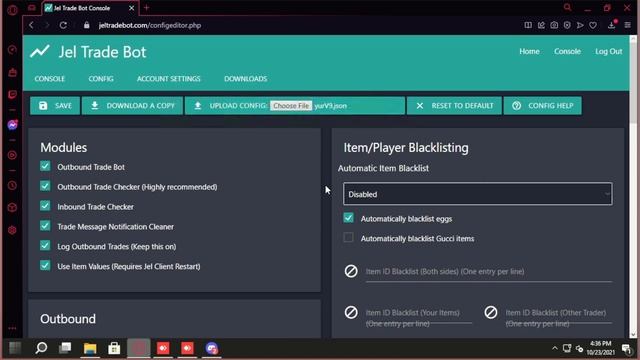Click the Jel Trade Bot chart logo

[x=40, y=51]
